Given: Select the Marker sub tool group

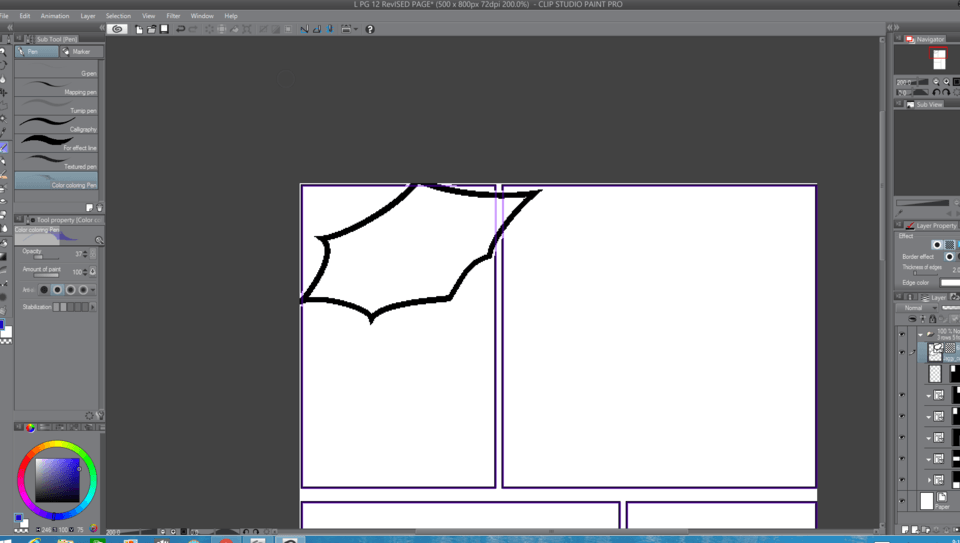Looking at the screenshot, I should 78,52.
